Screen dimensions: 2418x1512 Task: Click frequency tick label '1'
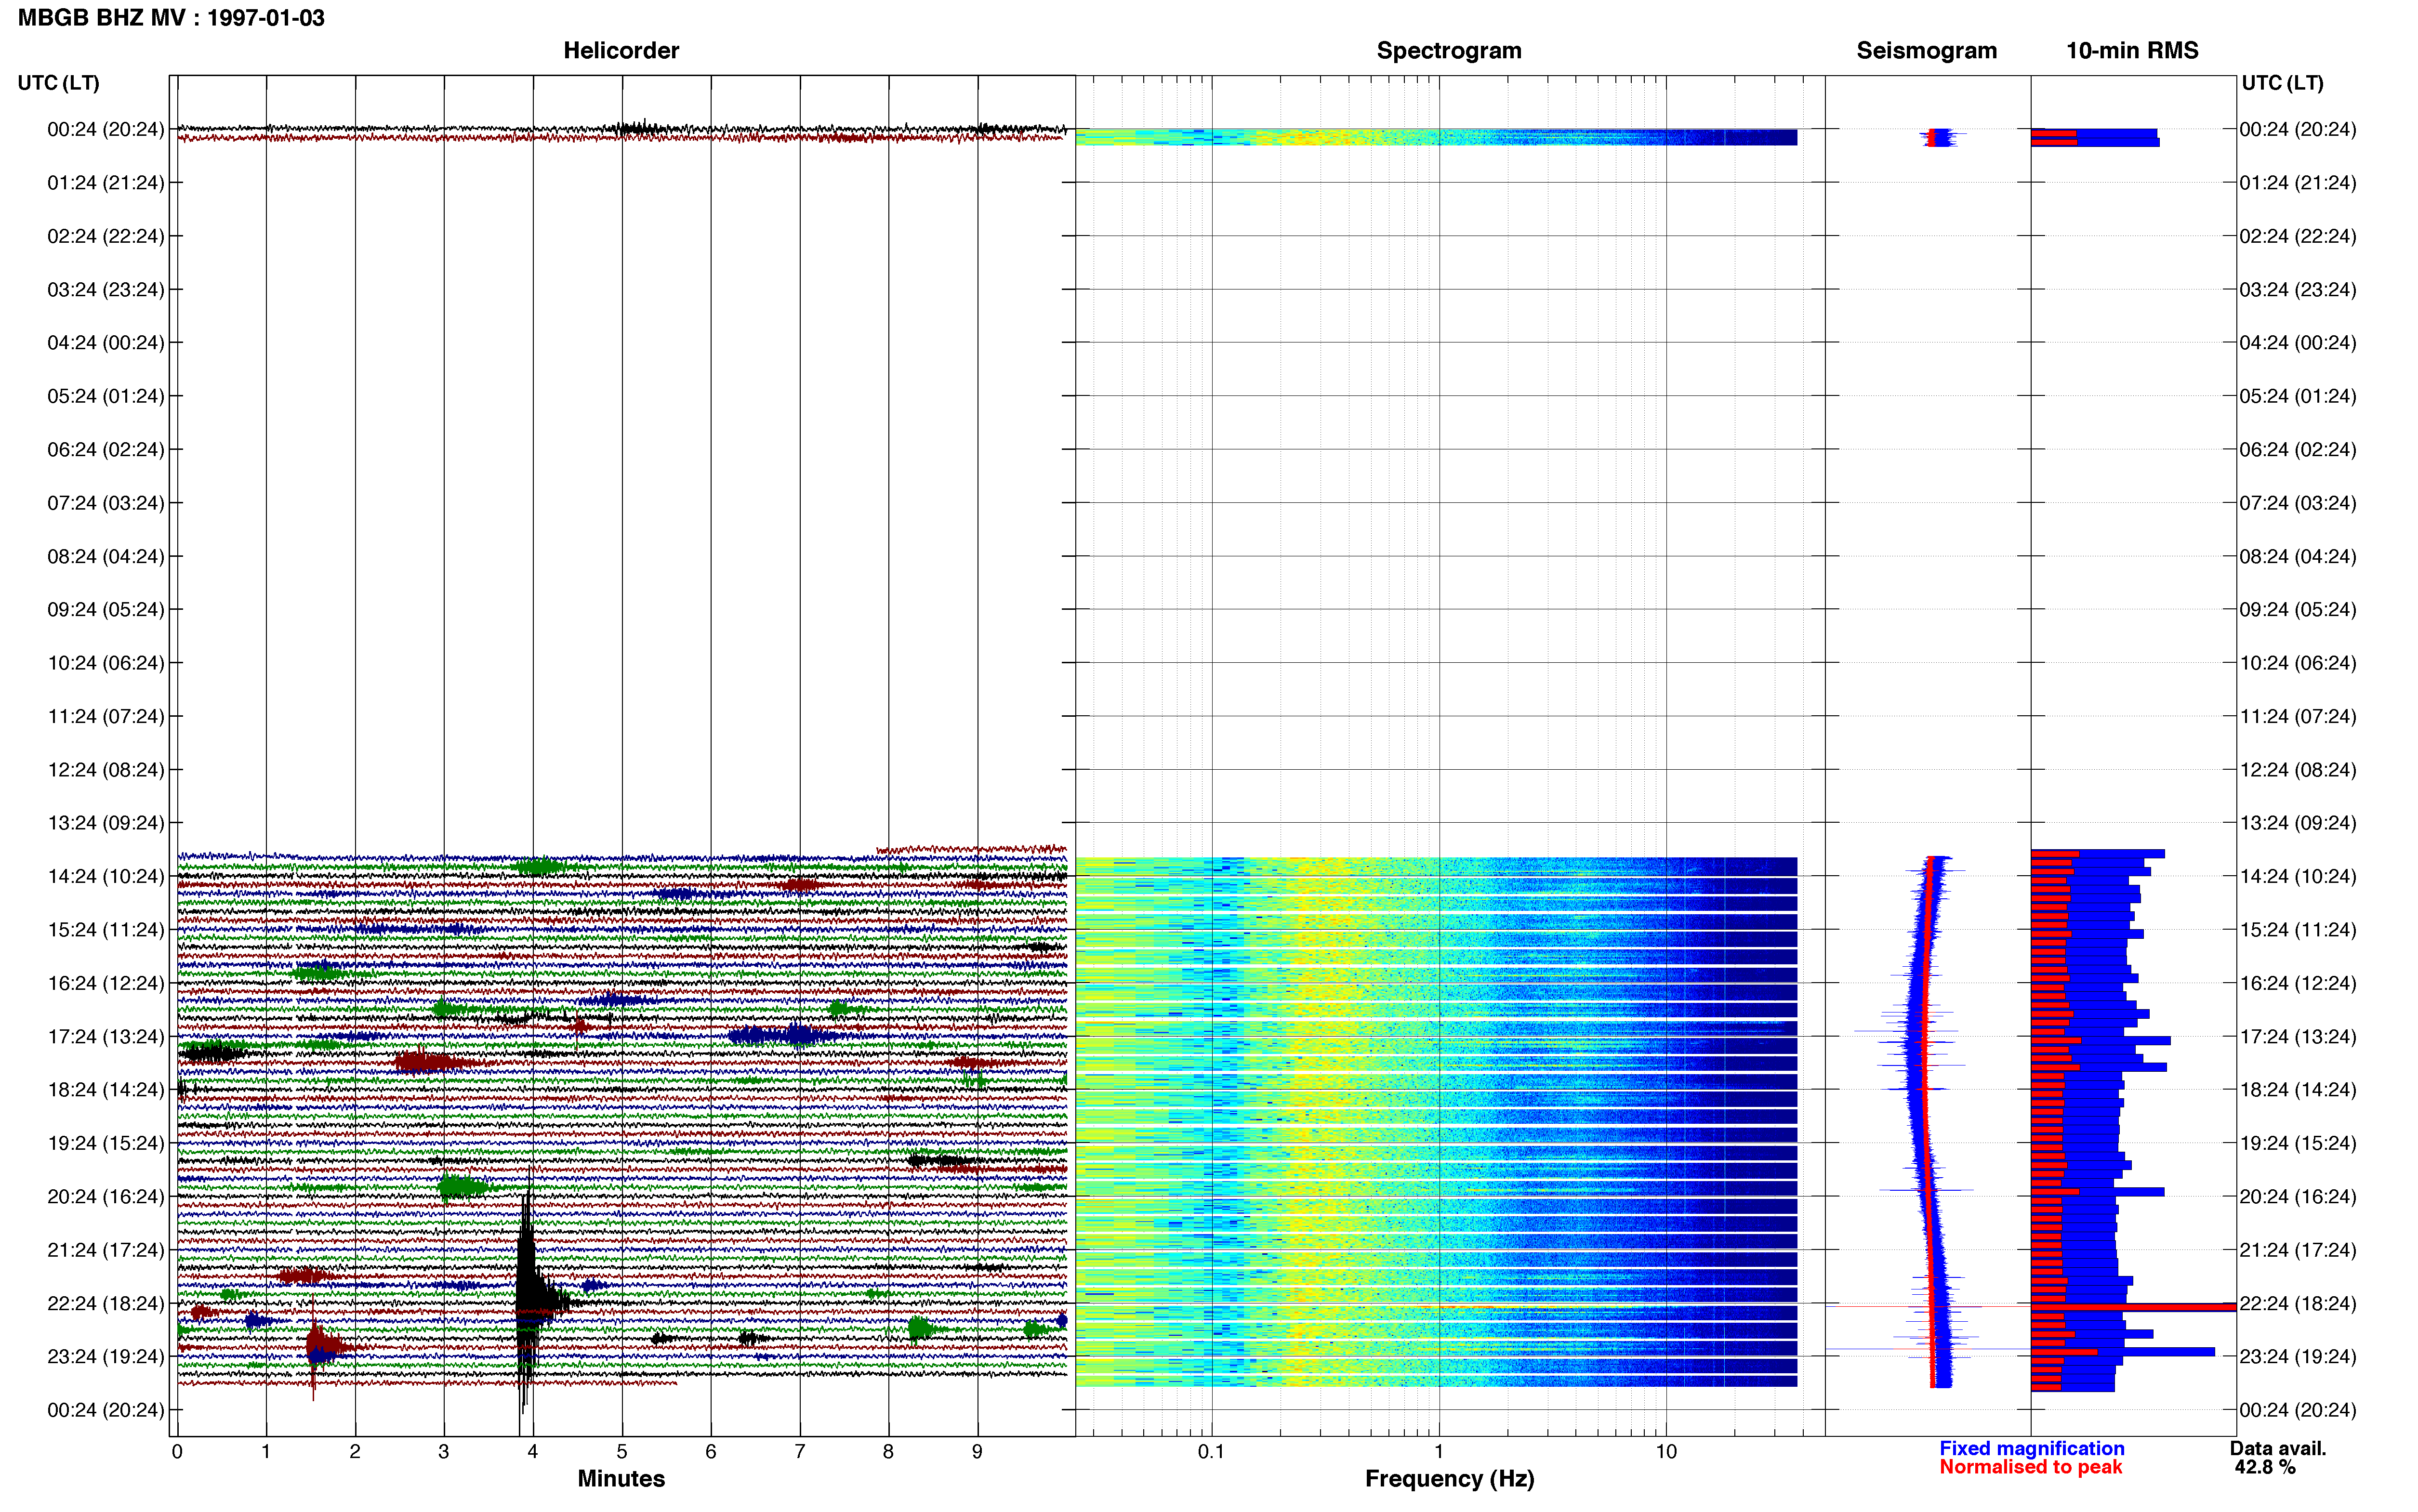1439,1452
